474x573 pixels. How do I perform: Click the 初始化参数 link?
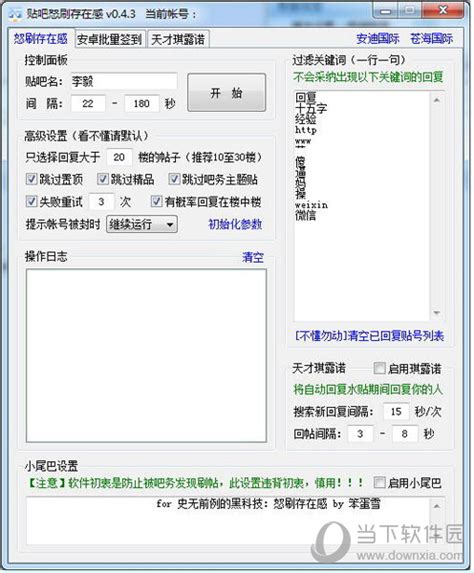coord(235,224)
